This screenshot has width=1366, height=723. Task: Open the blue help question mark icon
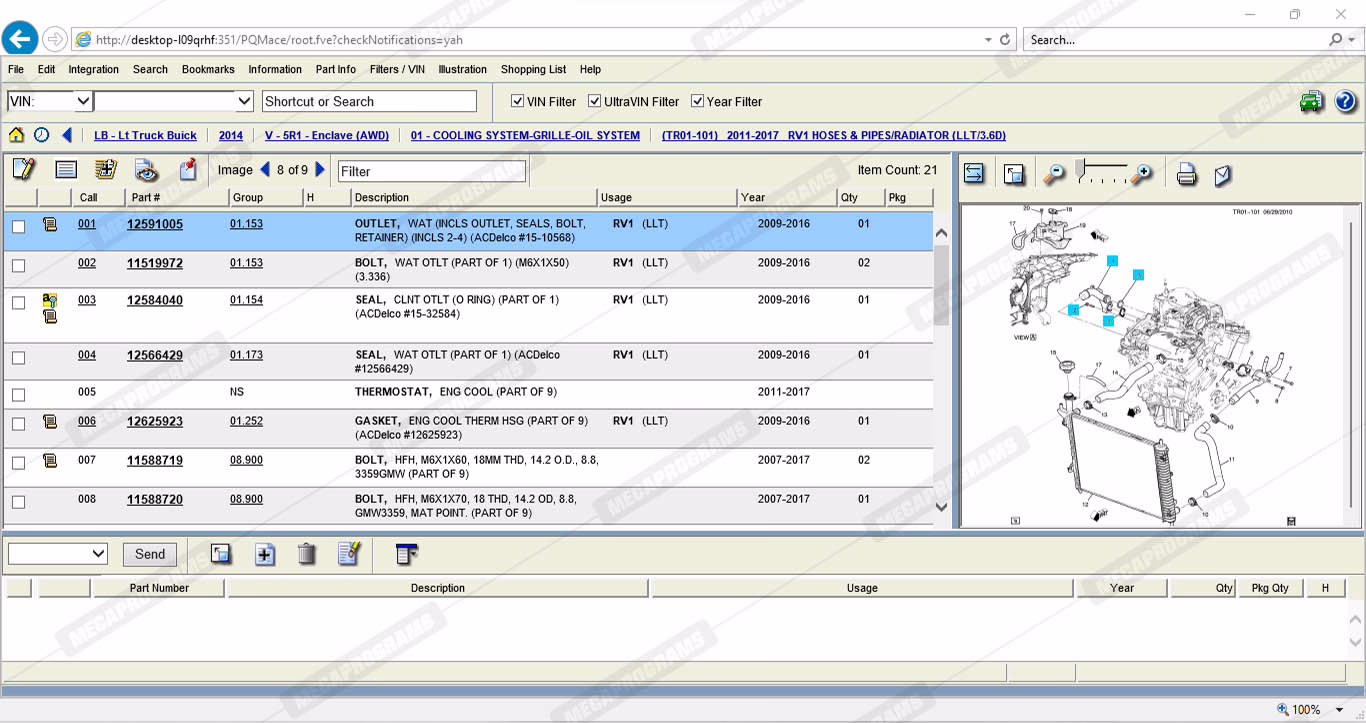coord(1345,101)
